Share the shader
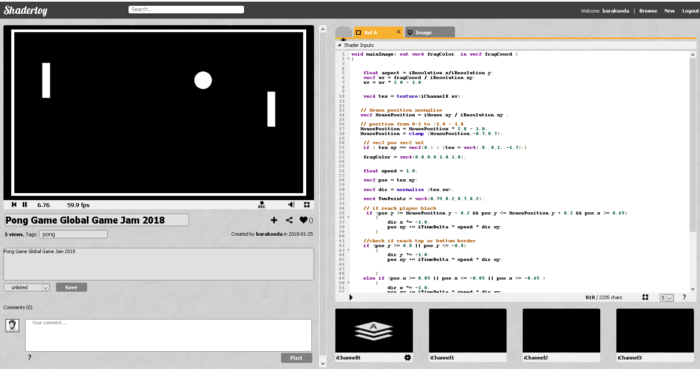Viewport: 700px width, 369px height. click(x=289, y=220)
